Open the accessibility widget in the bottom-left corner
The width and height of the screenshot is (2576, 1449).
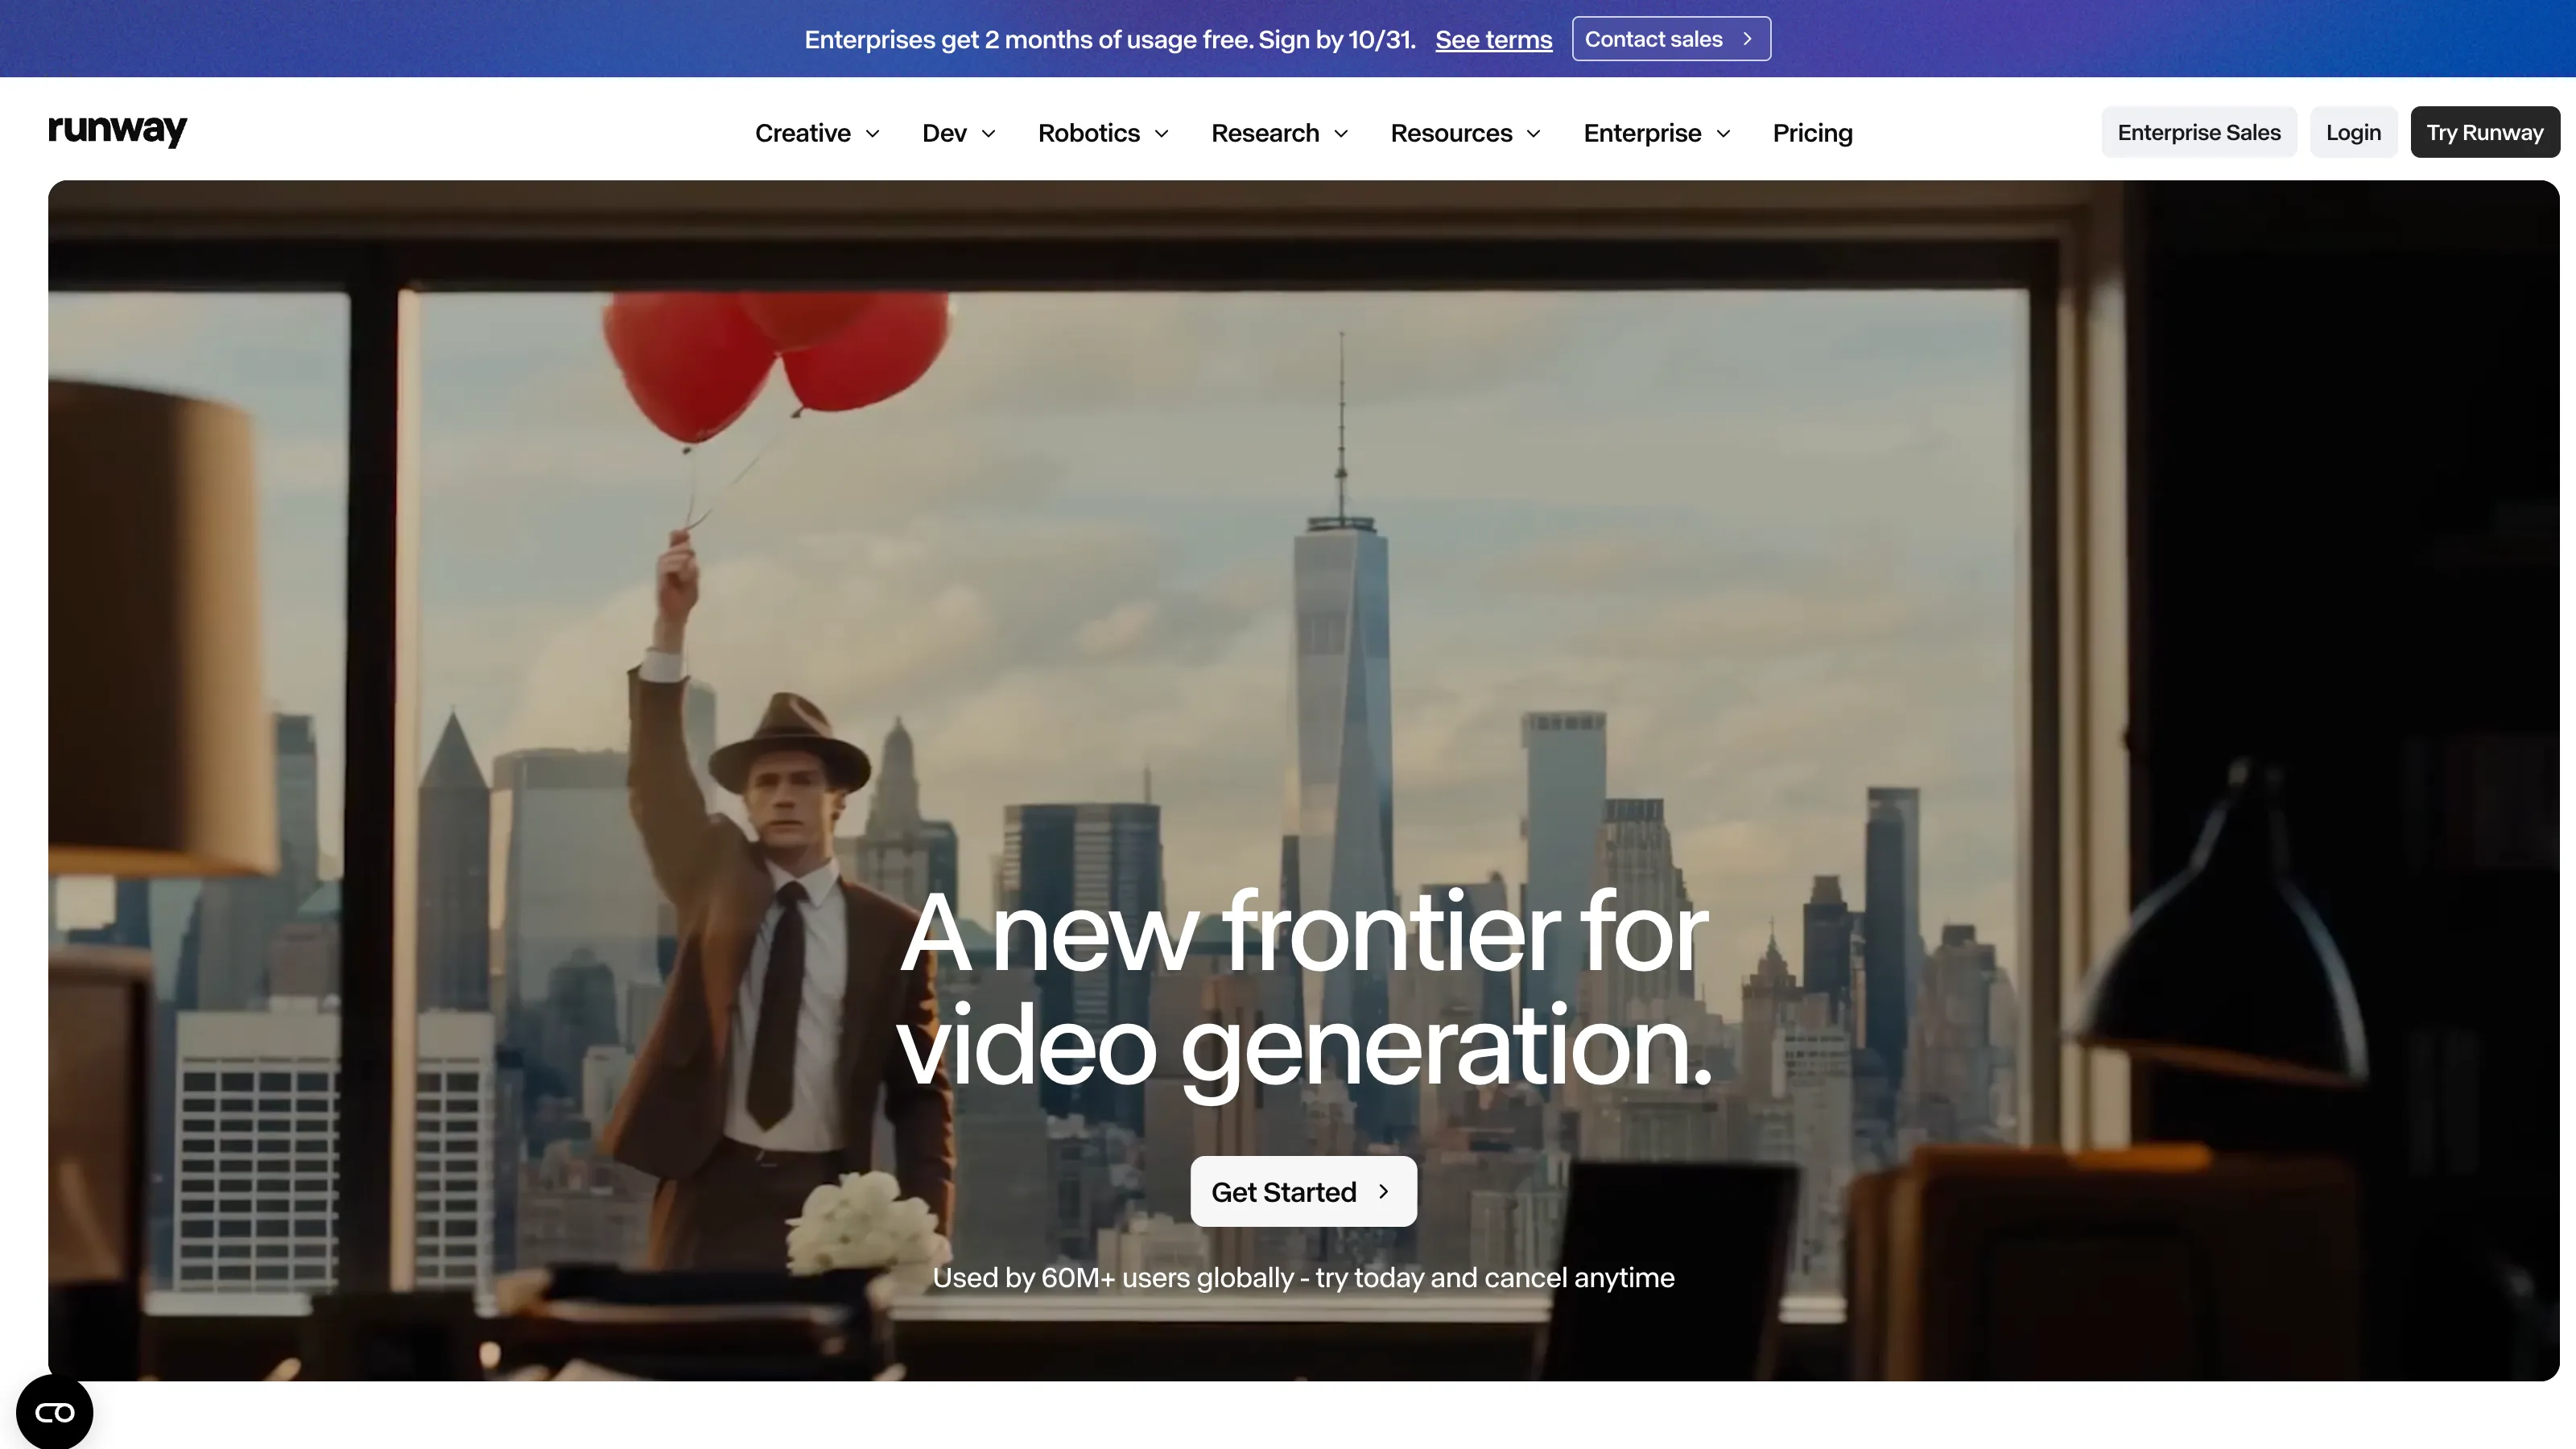coord(54,1412)
